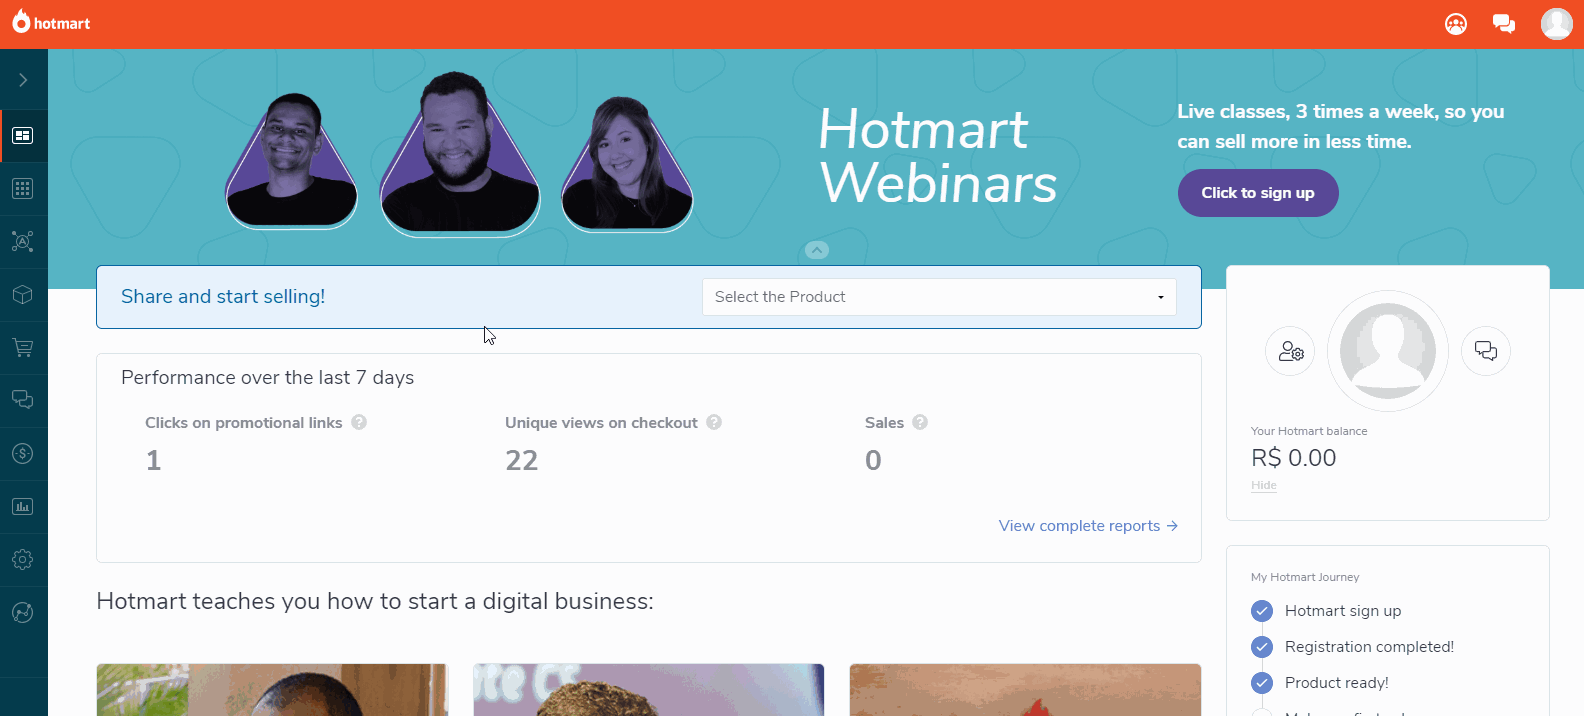
Task: Open the settings gear icon in sidebar
Action: pyautogui.click(x=23, y=560)
